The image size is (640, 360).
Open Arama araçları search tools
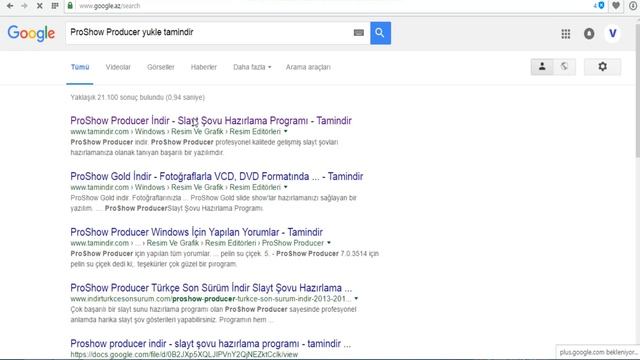point(308,67)
